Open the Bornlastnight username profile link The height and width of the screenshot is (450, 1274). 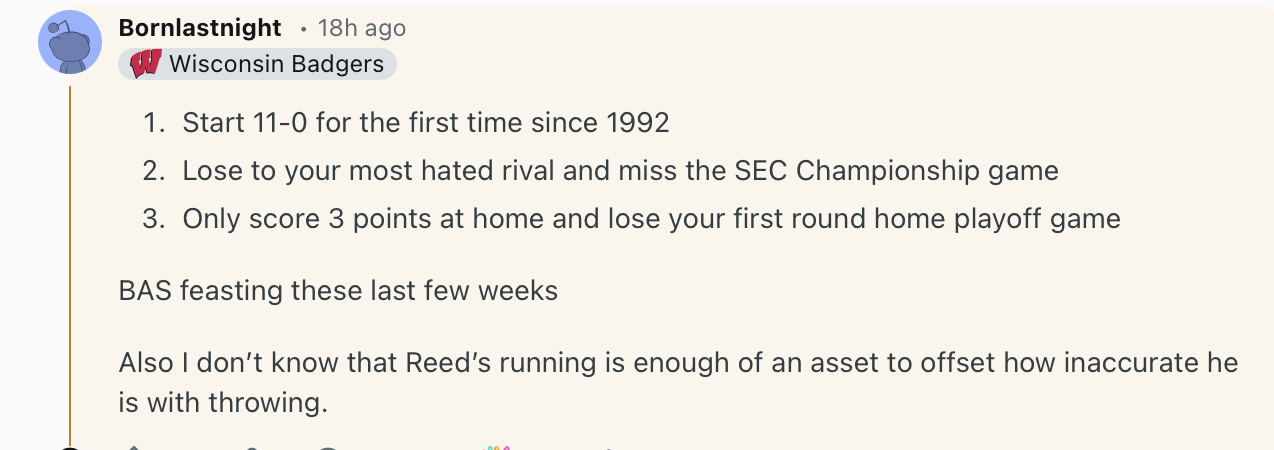pos(200,28)
